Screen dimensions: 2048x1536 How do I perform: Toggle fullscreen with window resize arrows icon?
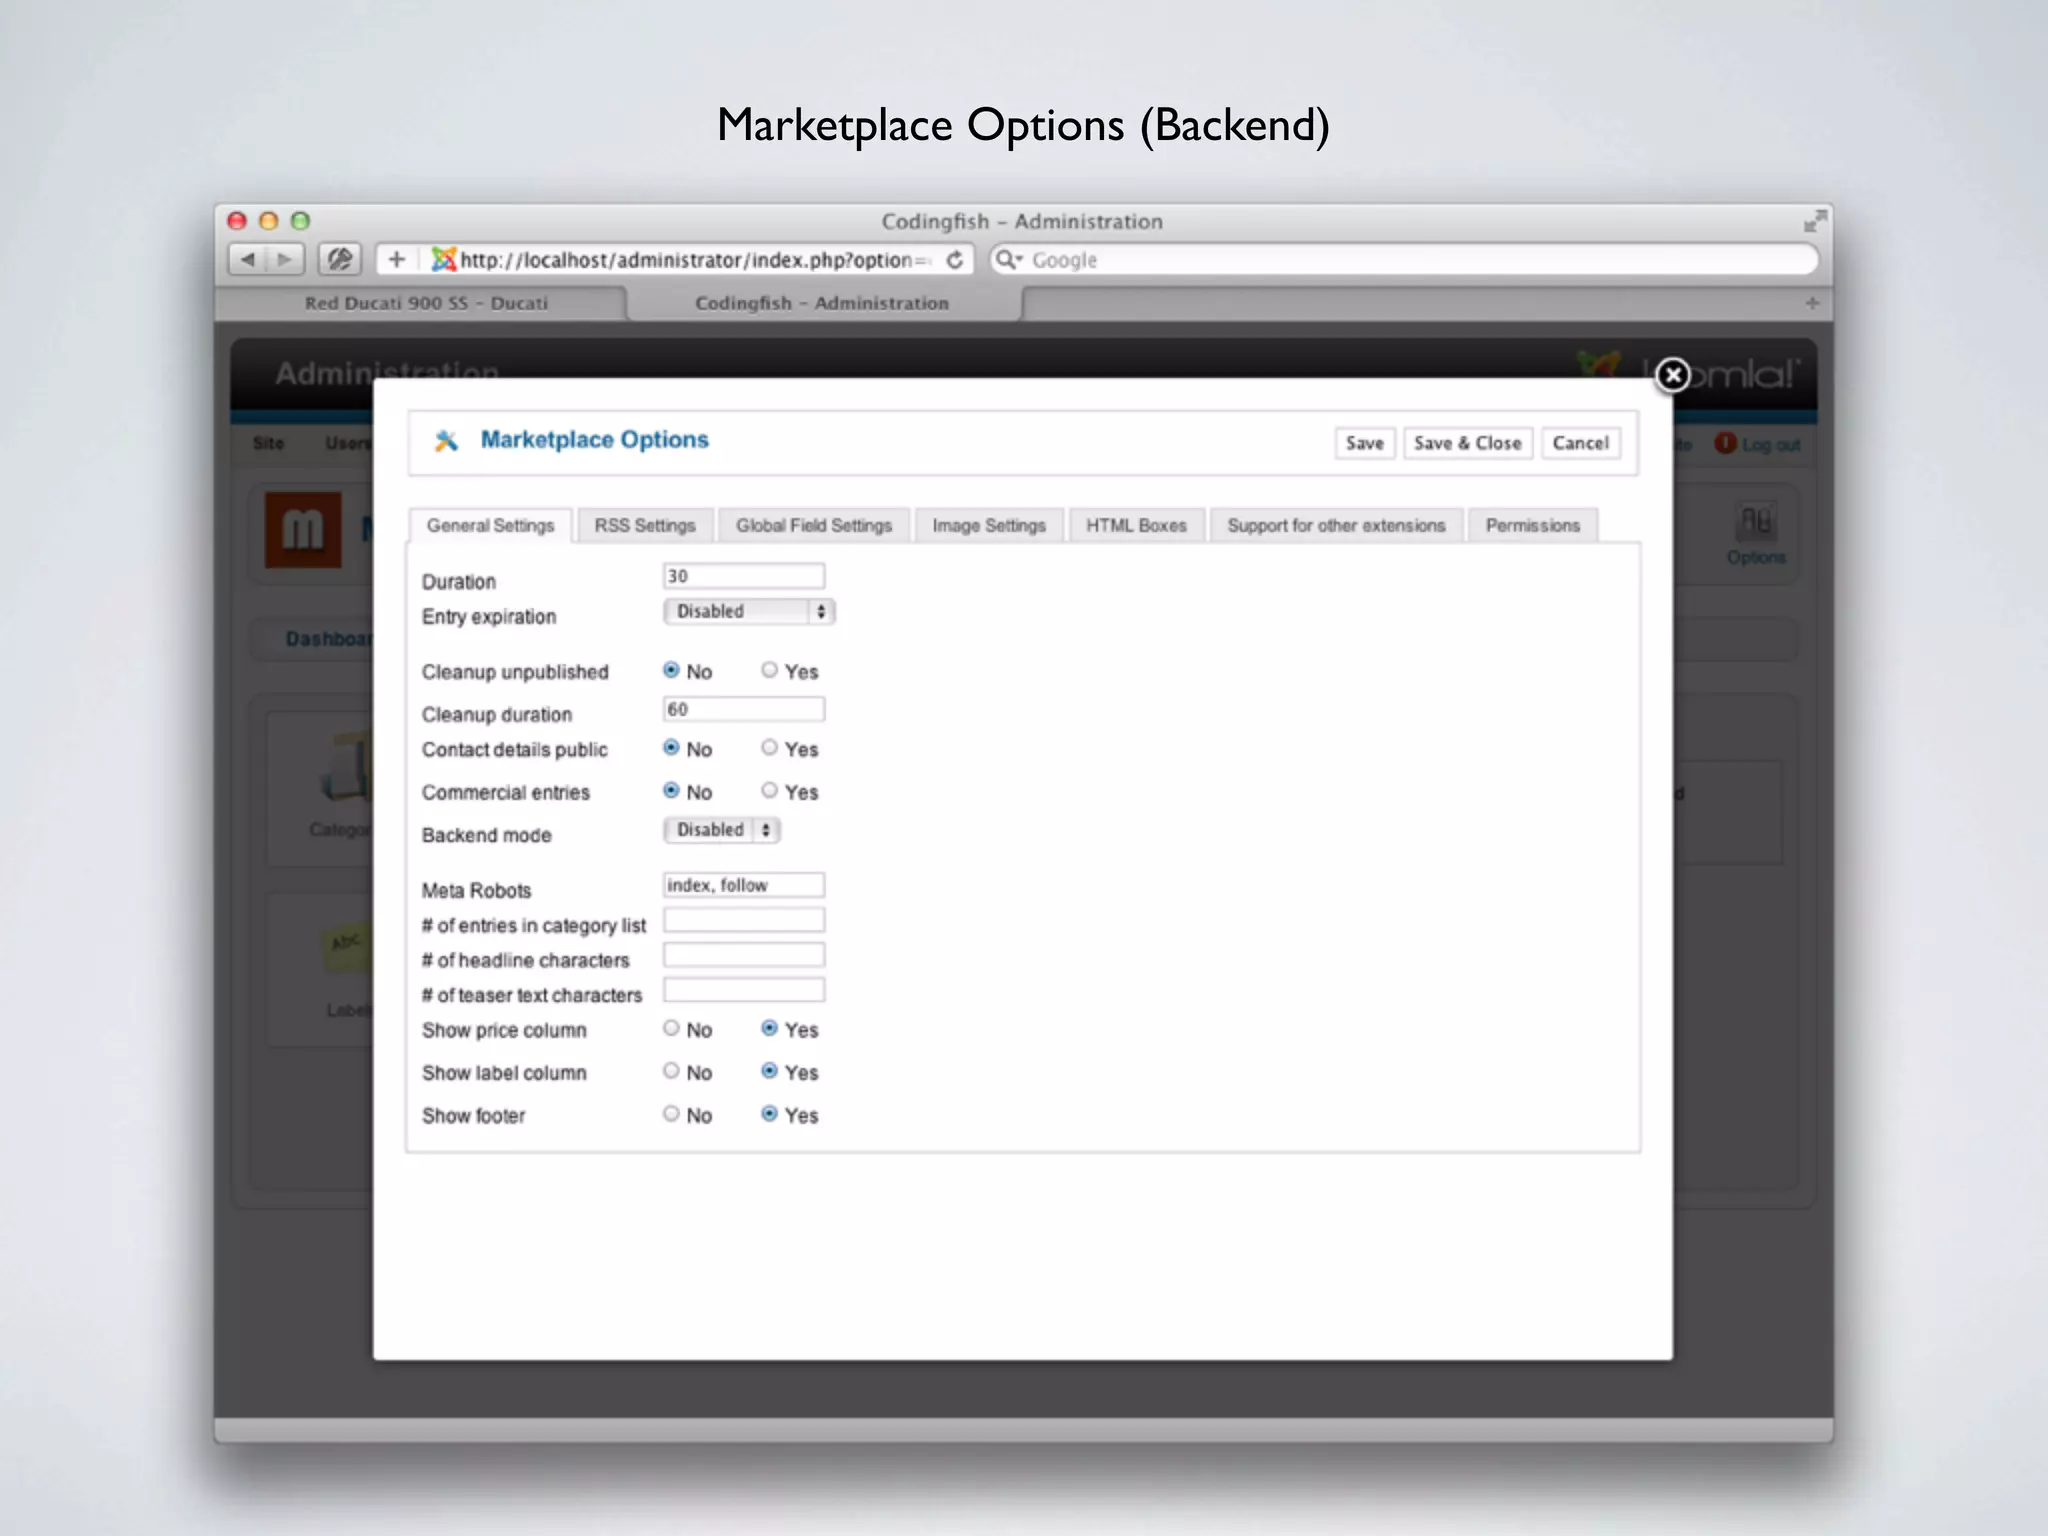pyautogui.click(x=1814, y=221)
